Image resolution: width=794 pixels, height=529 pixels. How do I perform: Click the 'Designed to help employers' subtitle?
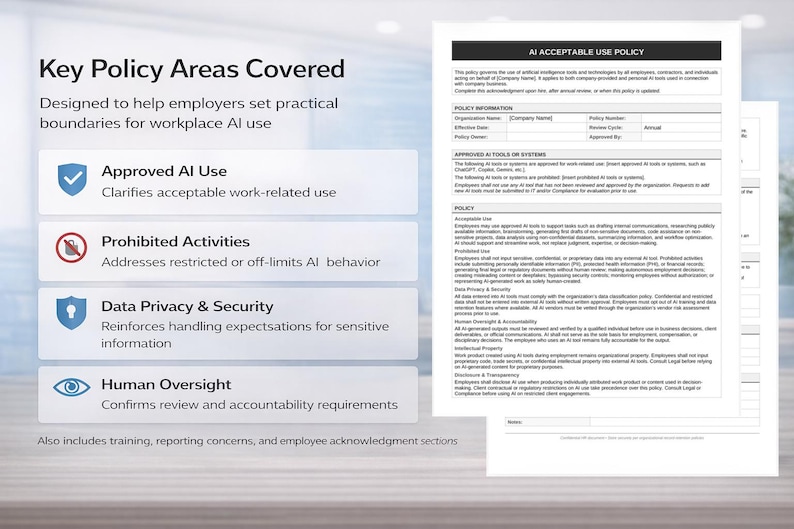click(189, 113)
